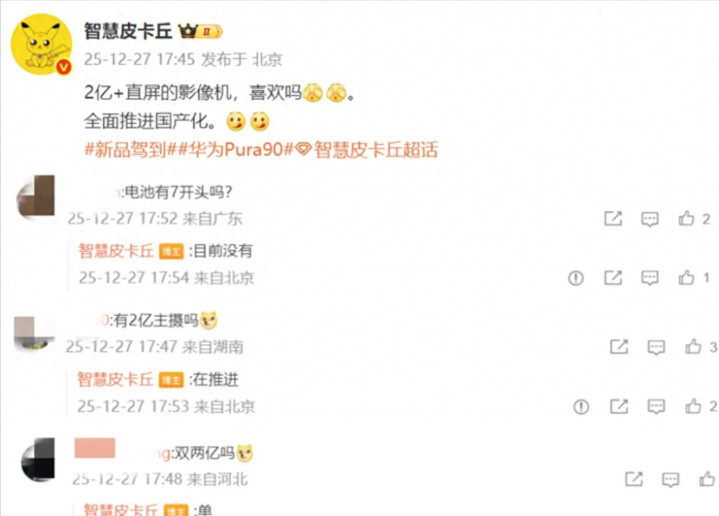
Task: Report the reply 在推进
Action: 581,407
